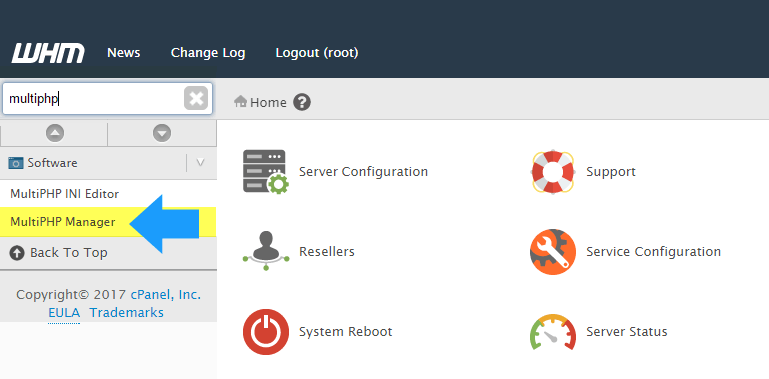769x379 pixels.
Task: Open the Resellers icon
Action: pyautogui.click(x=266, y=251)
